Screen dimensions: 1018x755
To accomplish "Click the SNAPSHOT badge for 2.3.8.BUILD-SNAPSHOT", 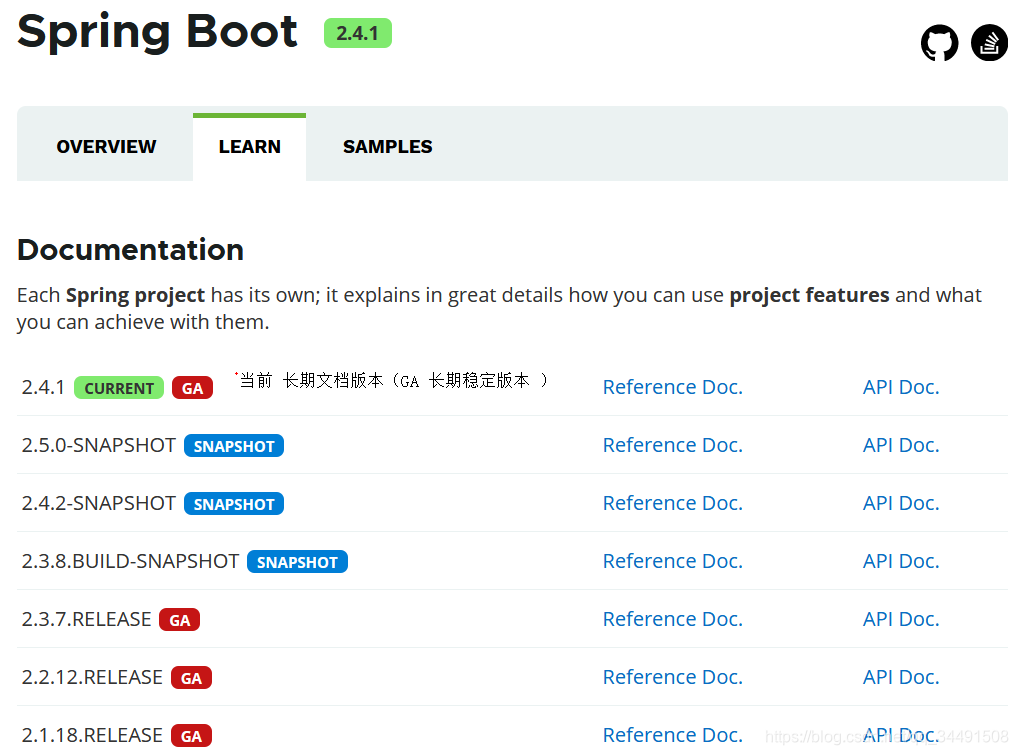I will coord(297,562).
